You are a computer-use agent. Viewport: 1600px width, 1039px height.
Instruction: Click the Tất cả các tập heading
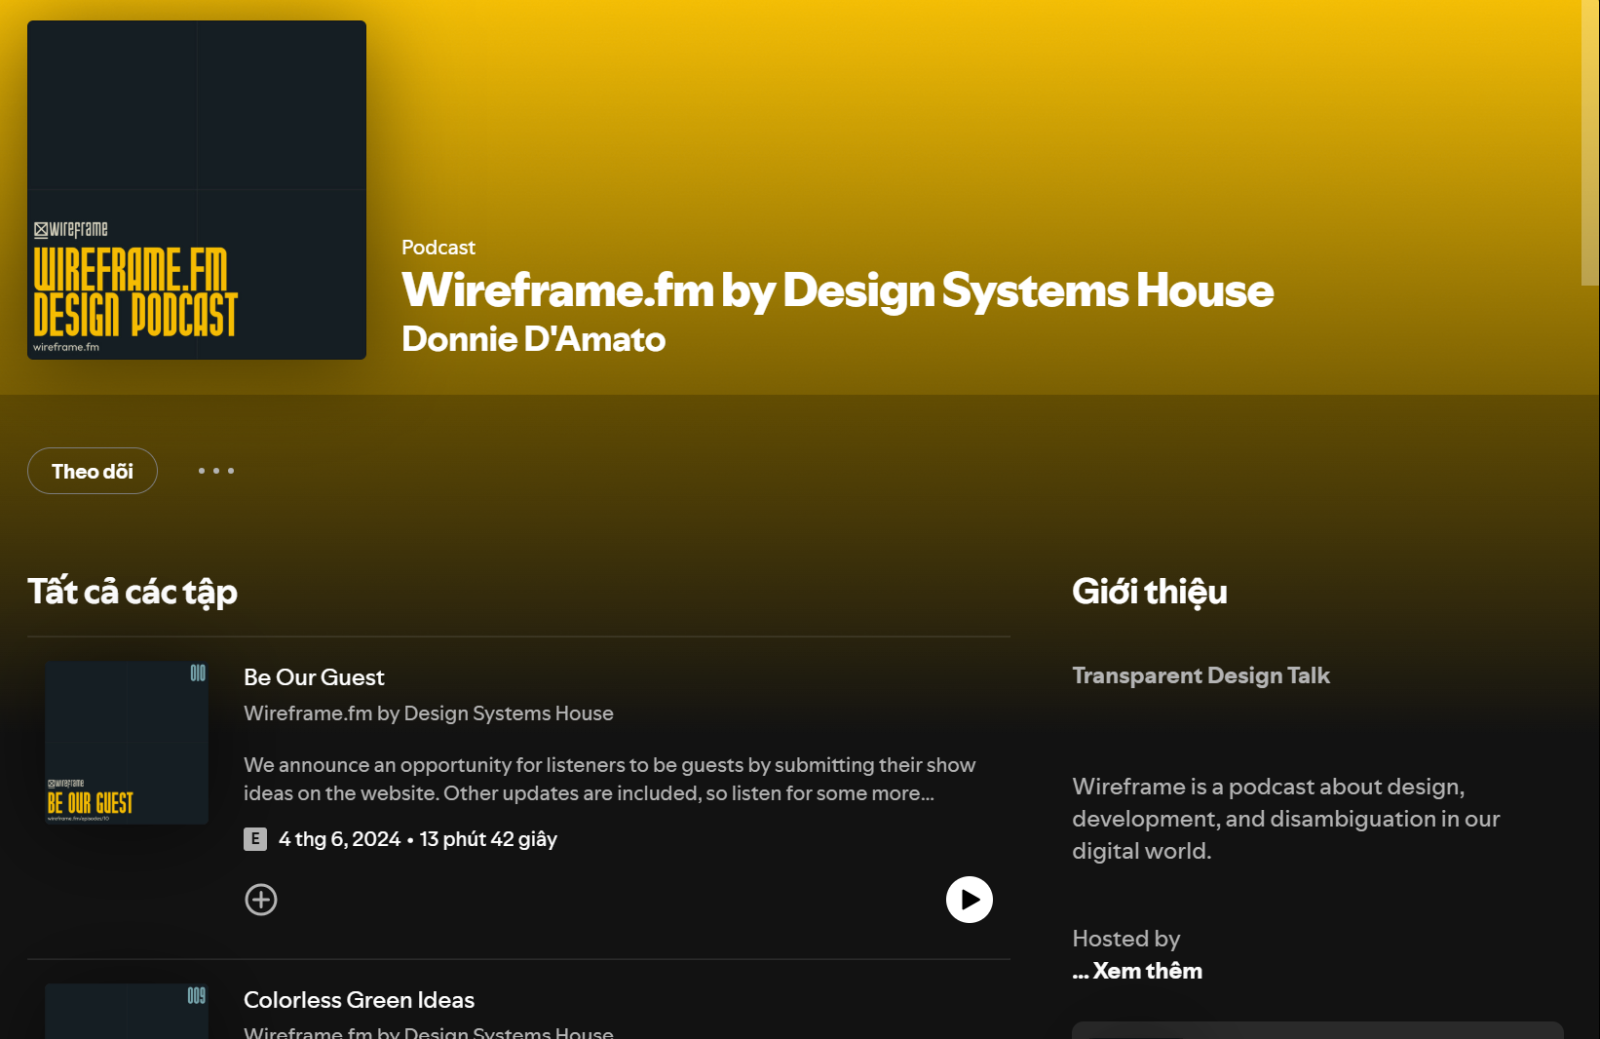pos(133,591)
